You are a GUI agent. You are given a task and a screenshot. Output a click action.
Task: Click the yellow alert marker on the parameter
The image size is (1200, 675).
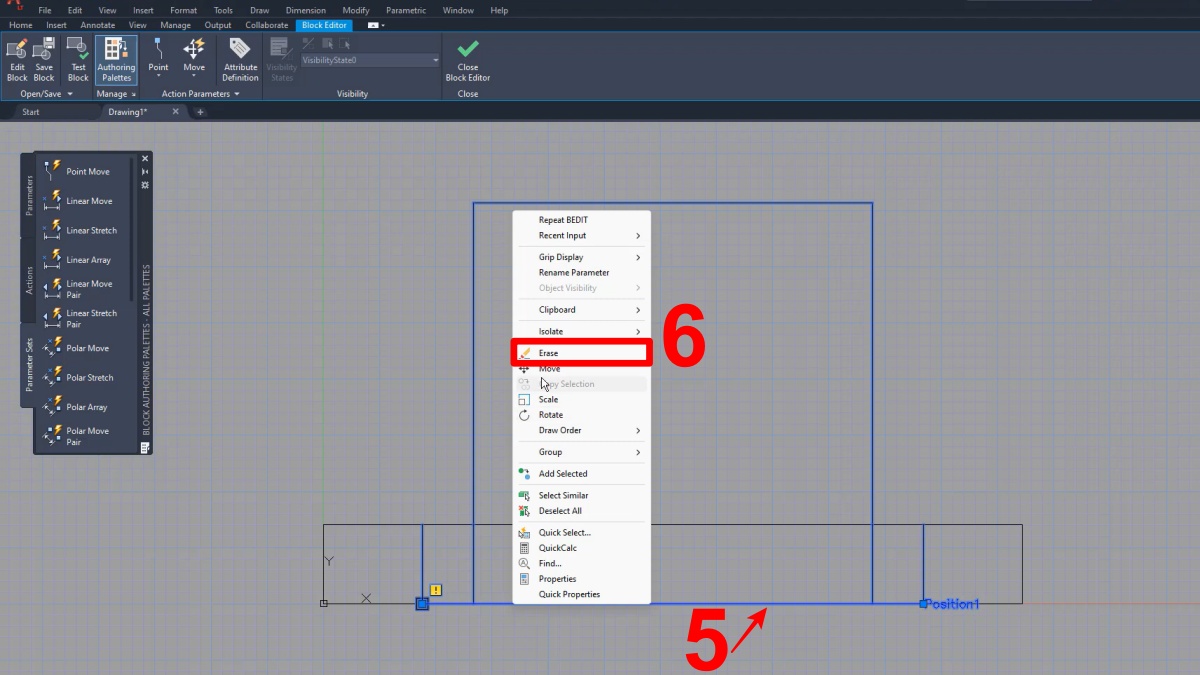coord(436,590)
